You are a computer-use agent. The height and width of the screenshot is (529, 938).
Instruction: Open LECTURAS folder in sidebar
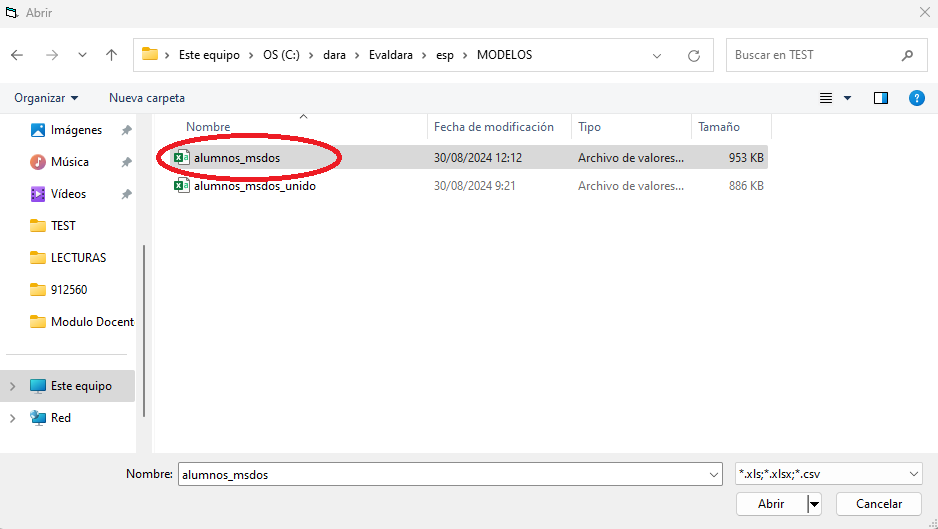coord(78,258)
